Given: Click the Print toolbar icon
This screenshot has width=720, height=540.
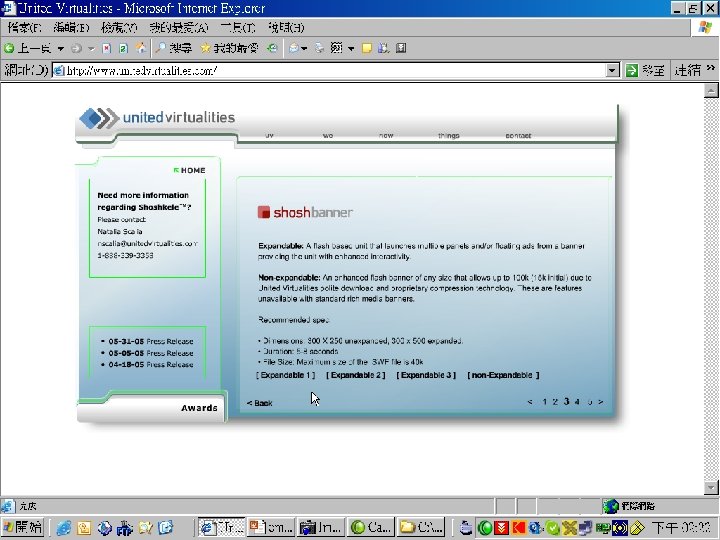Looking at the screenshot, I should tap(320, 48).
